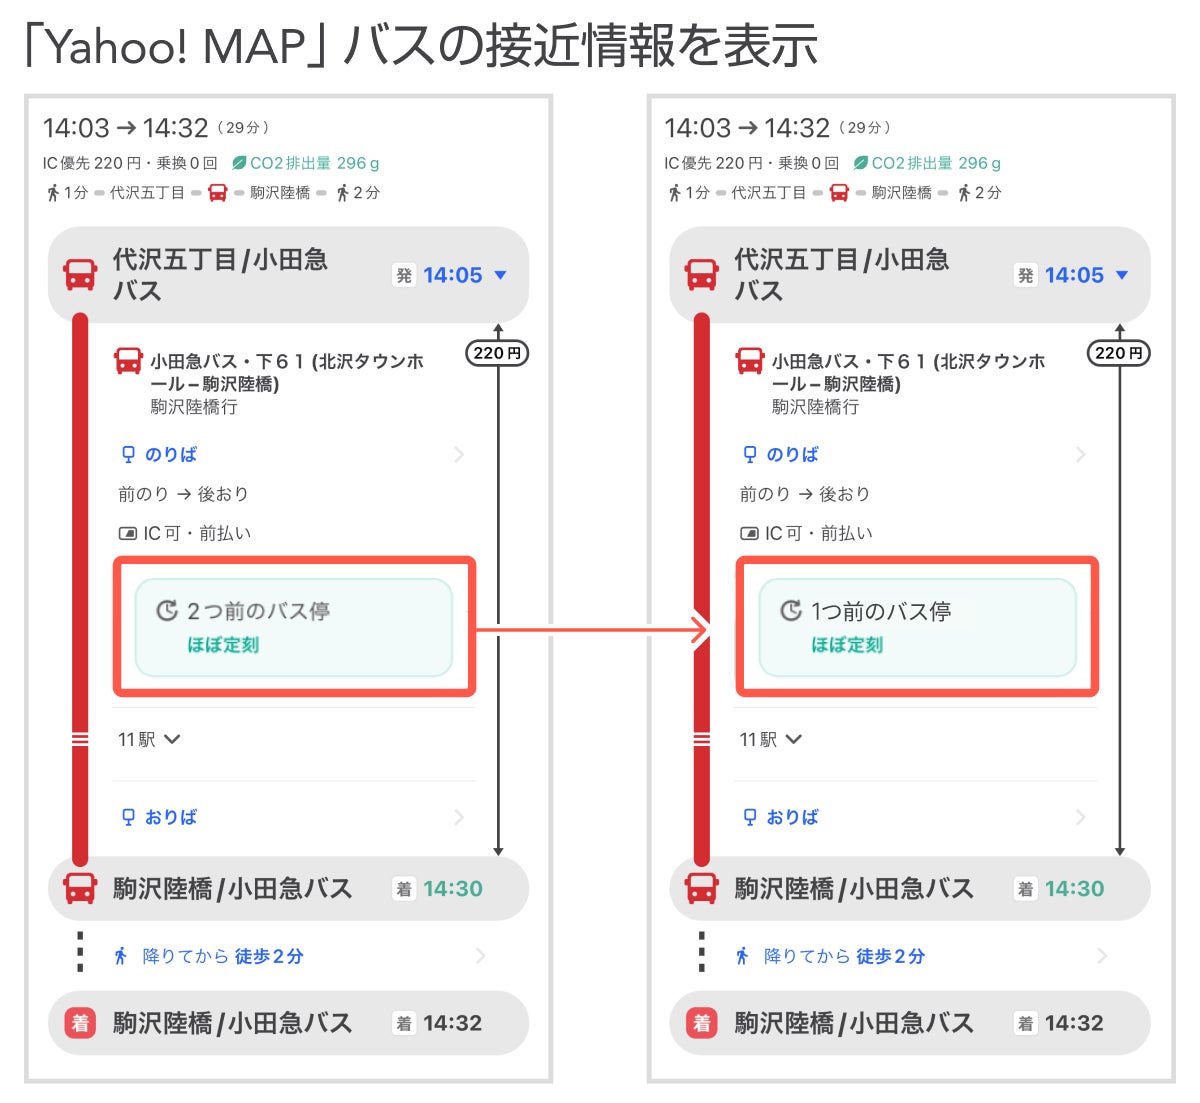Viewport: 1200px width, 1103px height.
Task: Click 前のり → 後おり text in right panel
Action: [805, 494]
